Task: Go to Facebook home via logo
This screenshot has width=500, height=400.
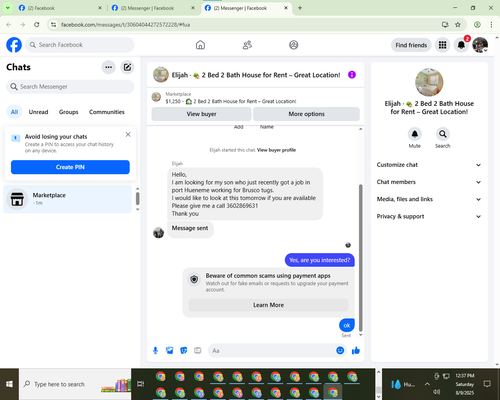Action: click(x=14, y=45)
